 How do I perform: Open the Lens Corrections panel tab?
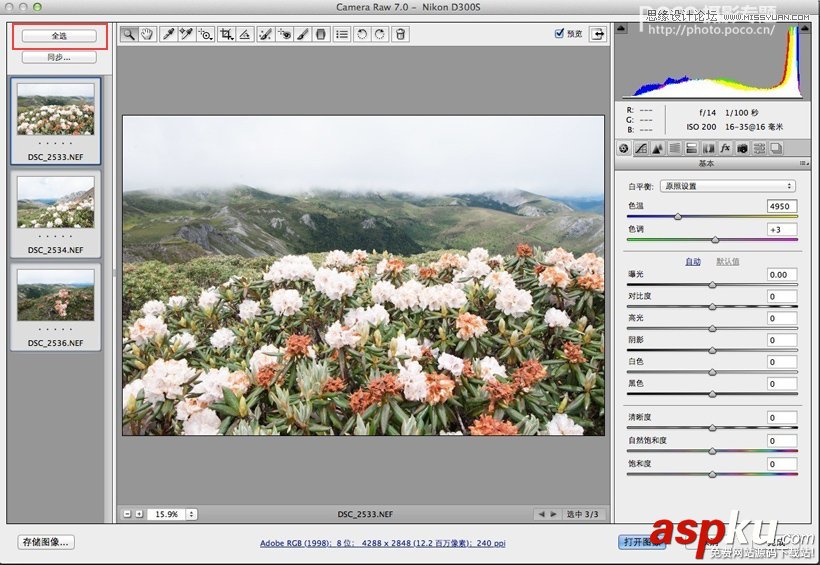(x=709, y=149)
